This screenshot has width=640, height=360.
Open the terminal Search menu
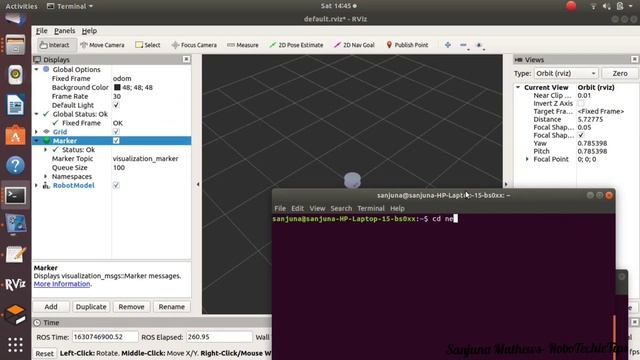point(341,208)
